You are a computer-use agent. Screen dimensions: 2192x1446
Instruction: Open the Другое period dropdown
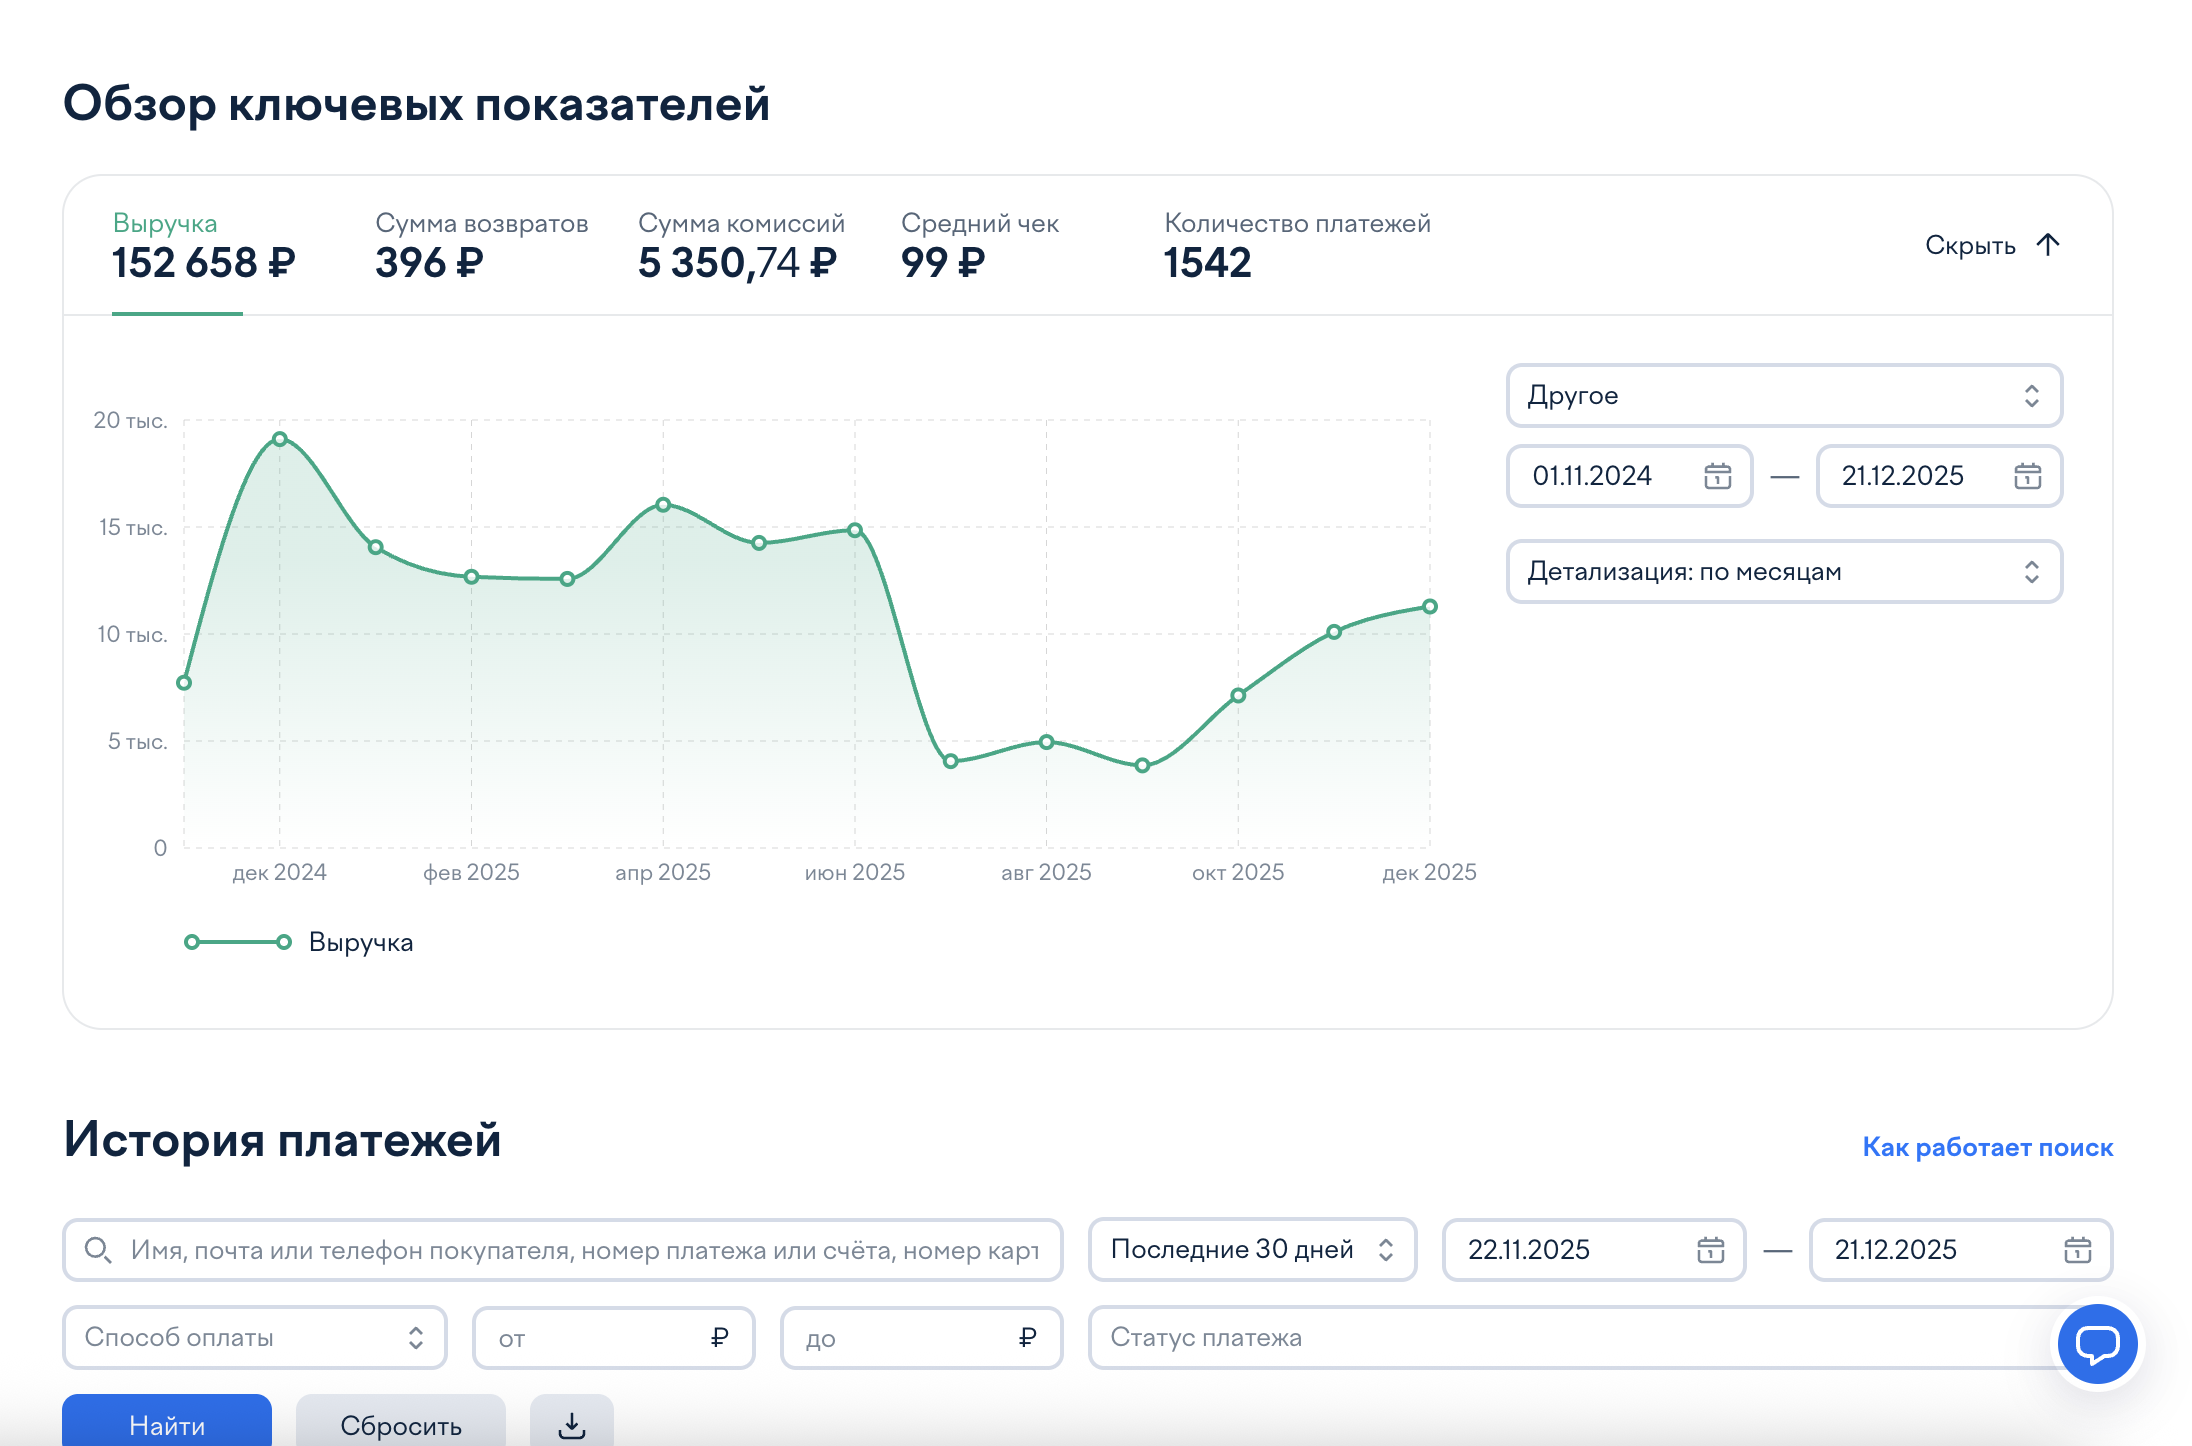[x=1783, y=396]
